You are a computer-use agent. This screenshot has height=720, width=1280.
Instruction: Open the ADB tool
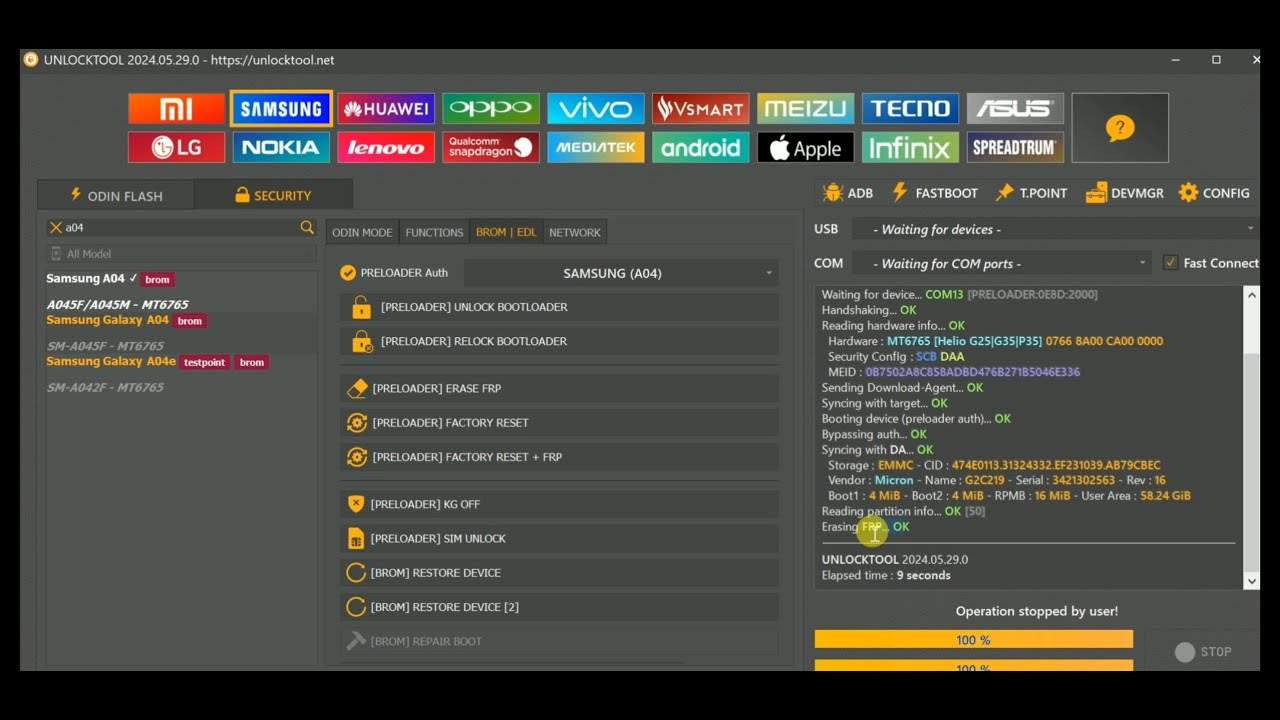point(847,193)
